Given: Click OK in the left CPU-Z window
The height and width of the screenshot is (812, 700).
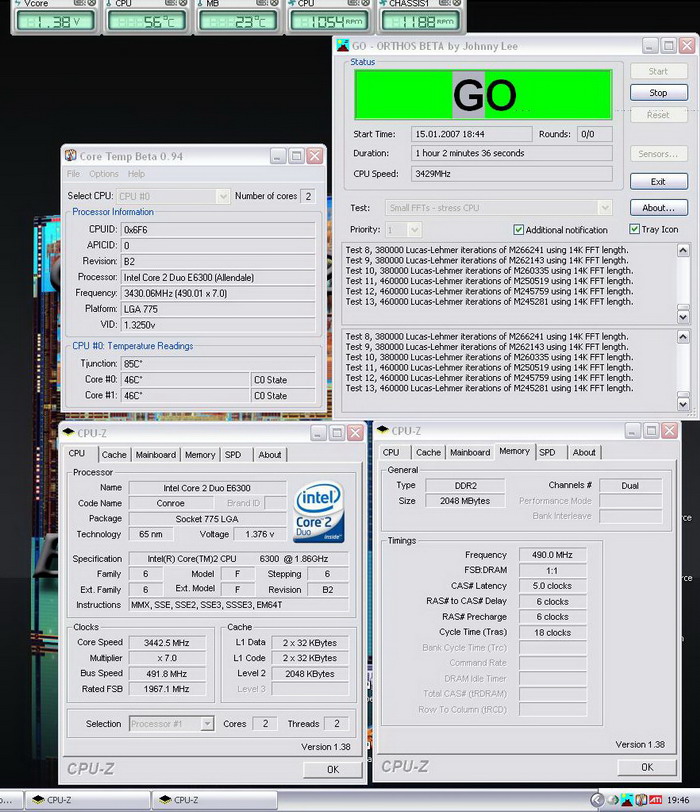Looking at the screenshot, I should (x=333, y=770).
